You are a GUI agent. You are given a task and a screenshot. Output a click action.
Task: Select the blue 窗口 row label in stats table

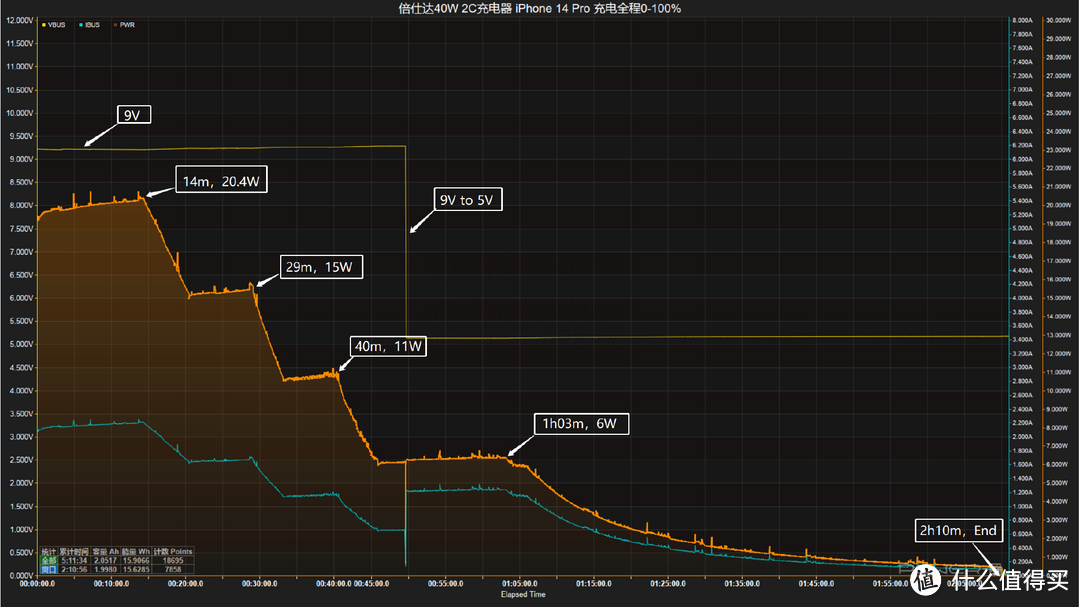point(48,569)
